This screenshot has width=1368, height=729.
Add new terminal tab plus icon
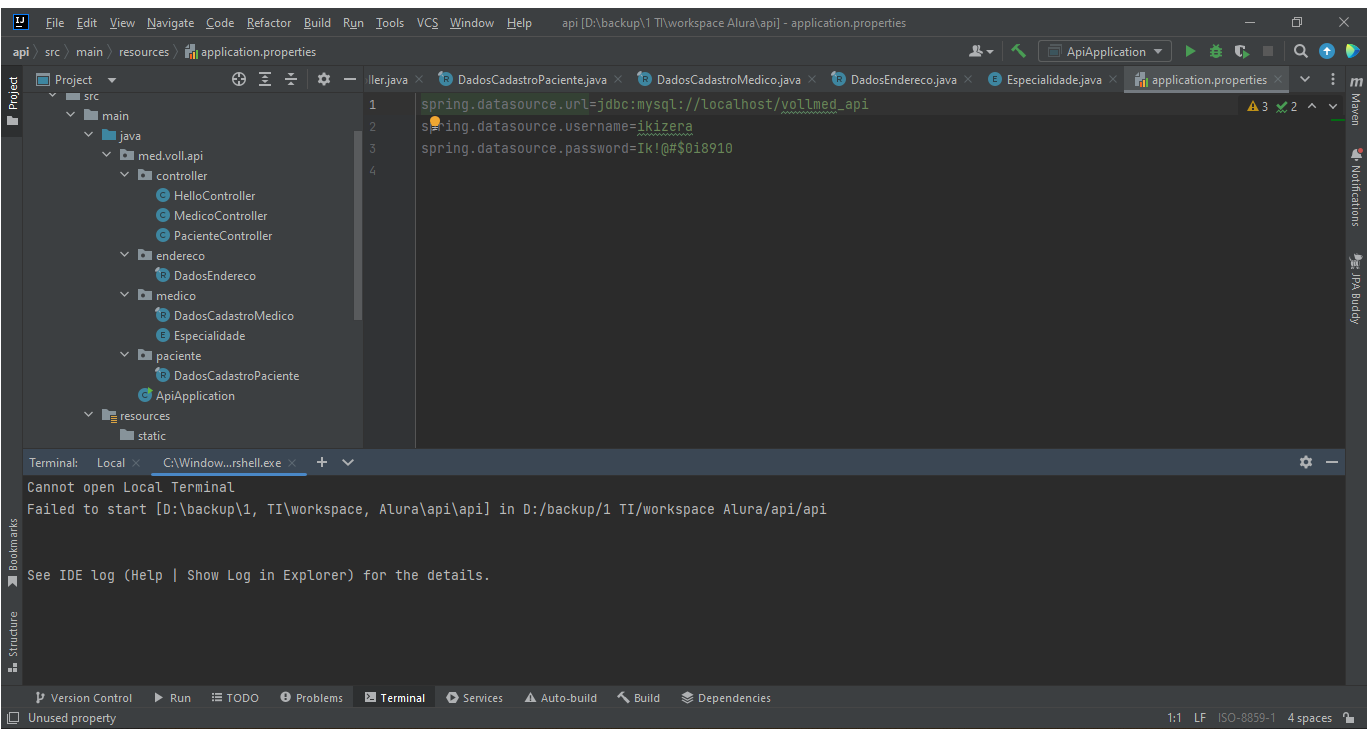[322, 462]
